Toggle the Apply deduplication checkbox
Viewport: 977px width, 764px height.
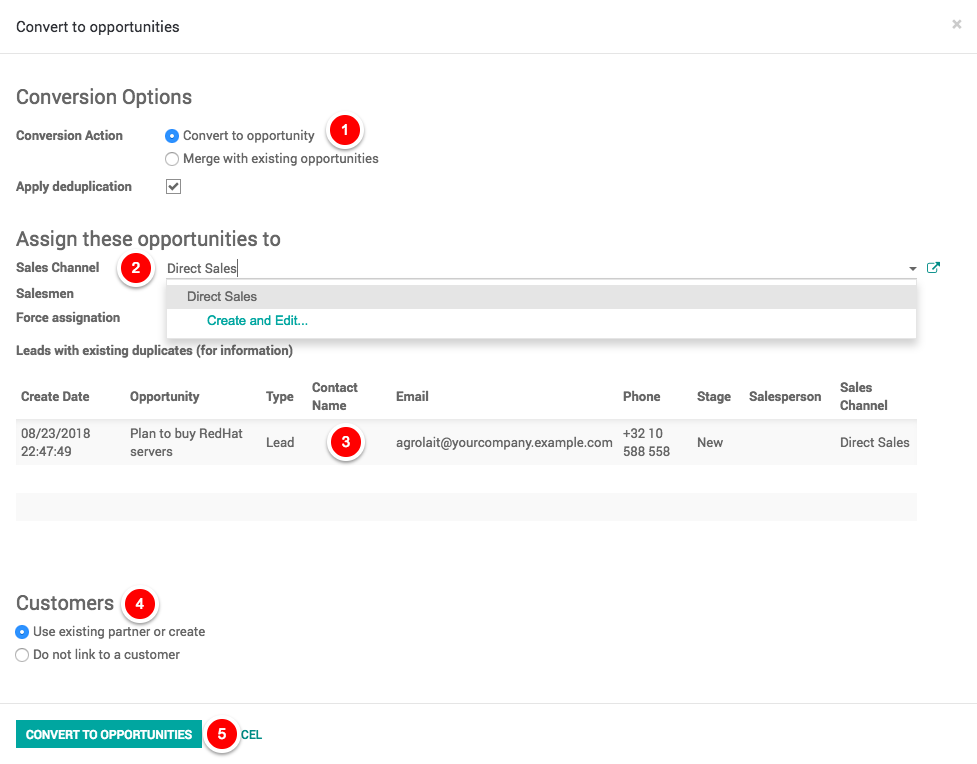tap(173, 187)
